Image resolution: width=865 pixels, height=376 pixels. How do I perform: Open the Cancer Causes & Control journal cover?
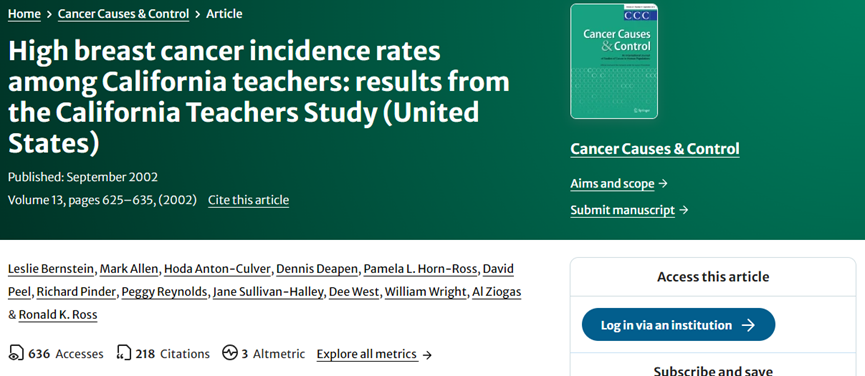pyautogui.click(x=614, y=61)
